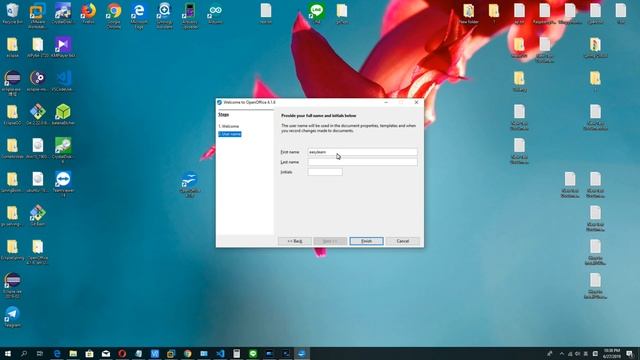Close the Welcome to OpenOffice dialog
This screenshot has height=360, width=640.
(x=416, y=102)
